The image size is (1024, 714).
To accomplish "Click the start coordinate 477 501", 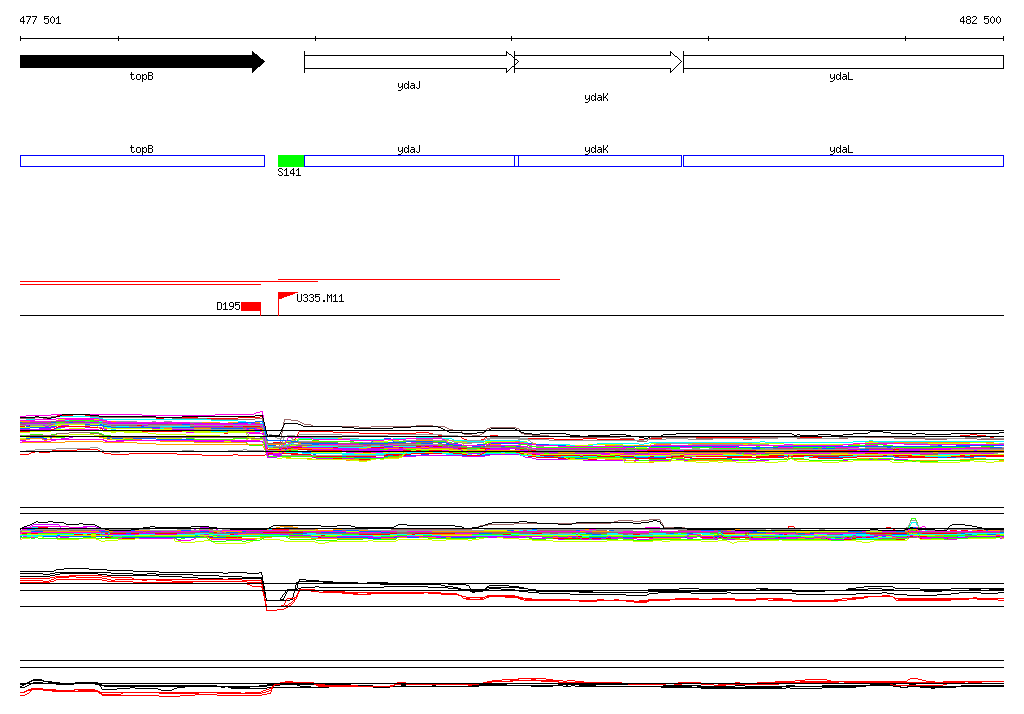I will click(40, 20).
